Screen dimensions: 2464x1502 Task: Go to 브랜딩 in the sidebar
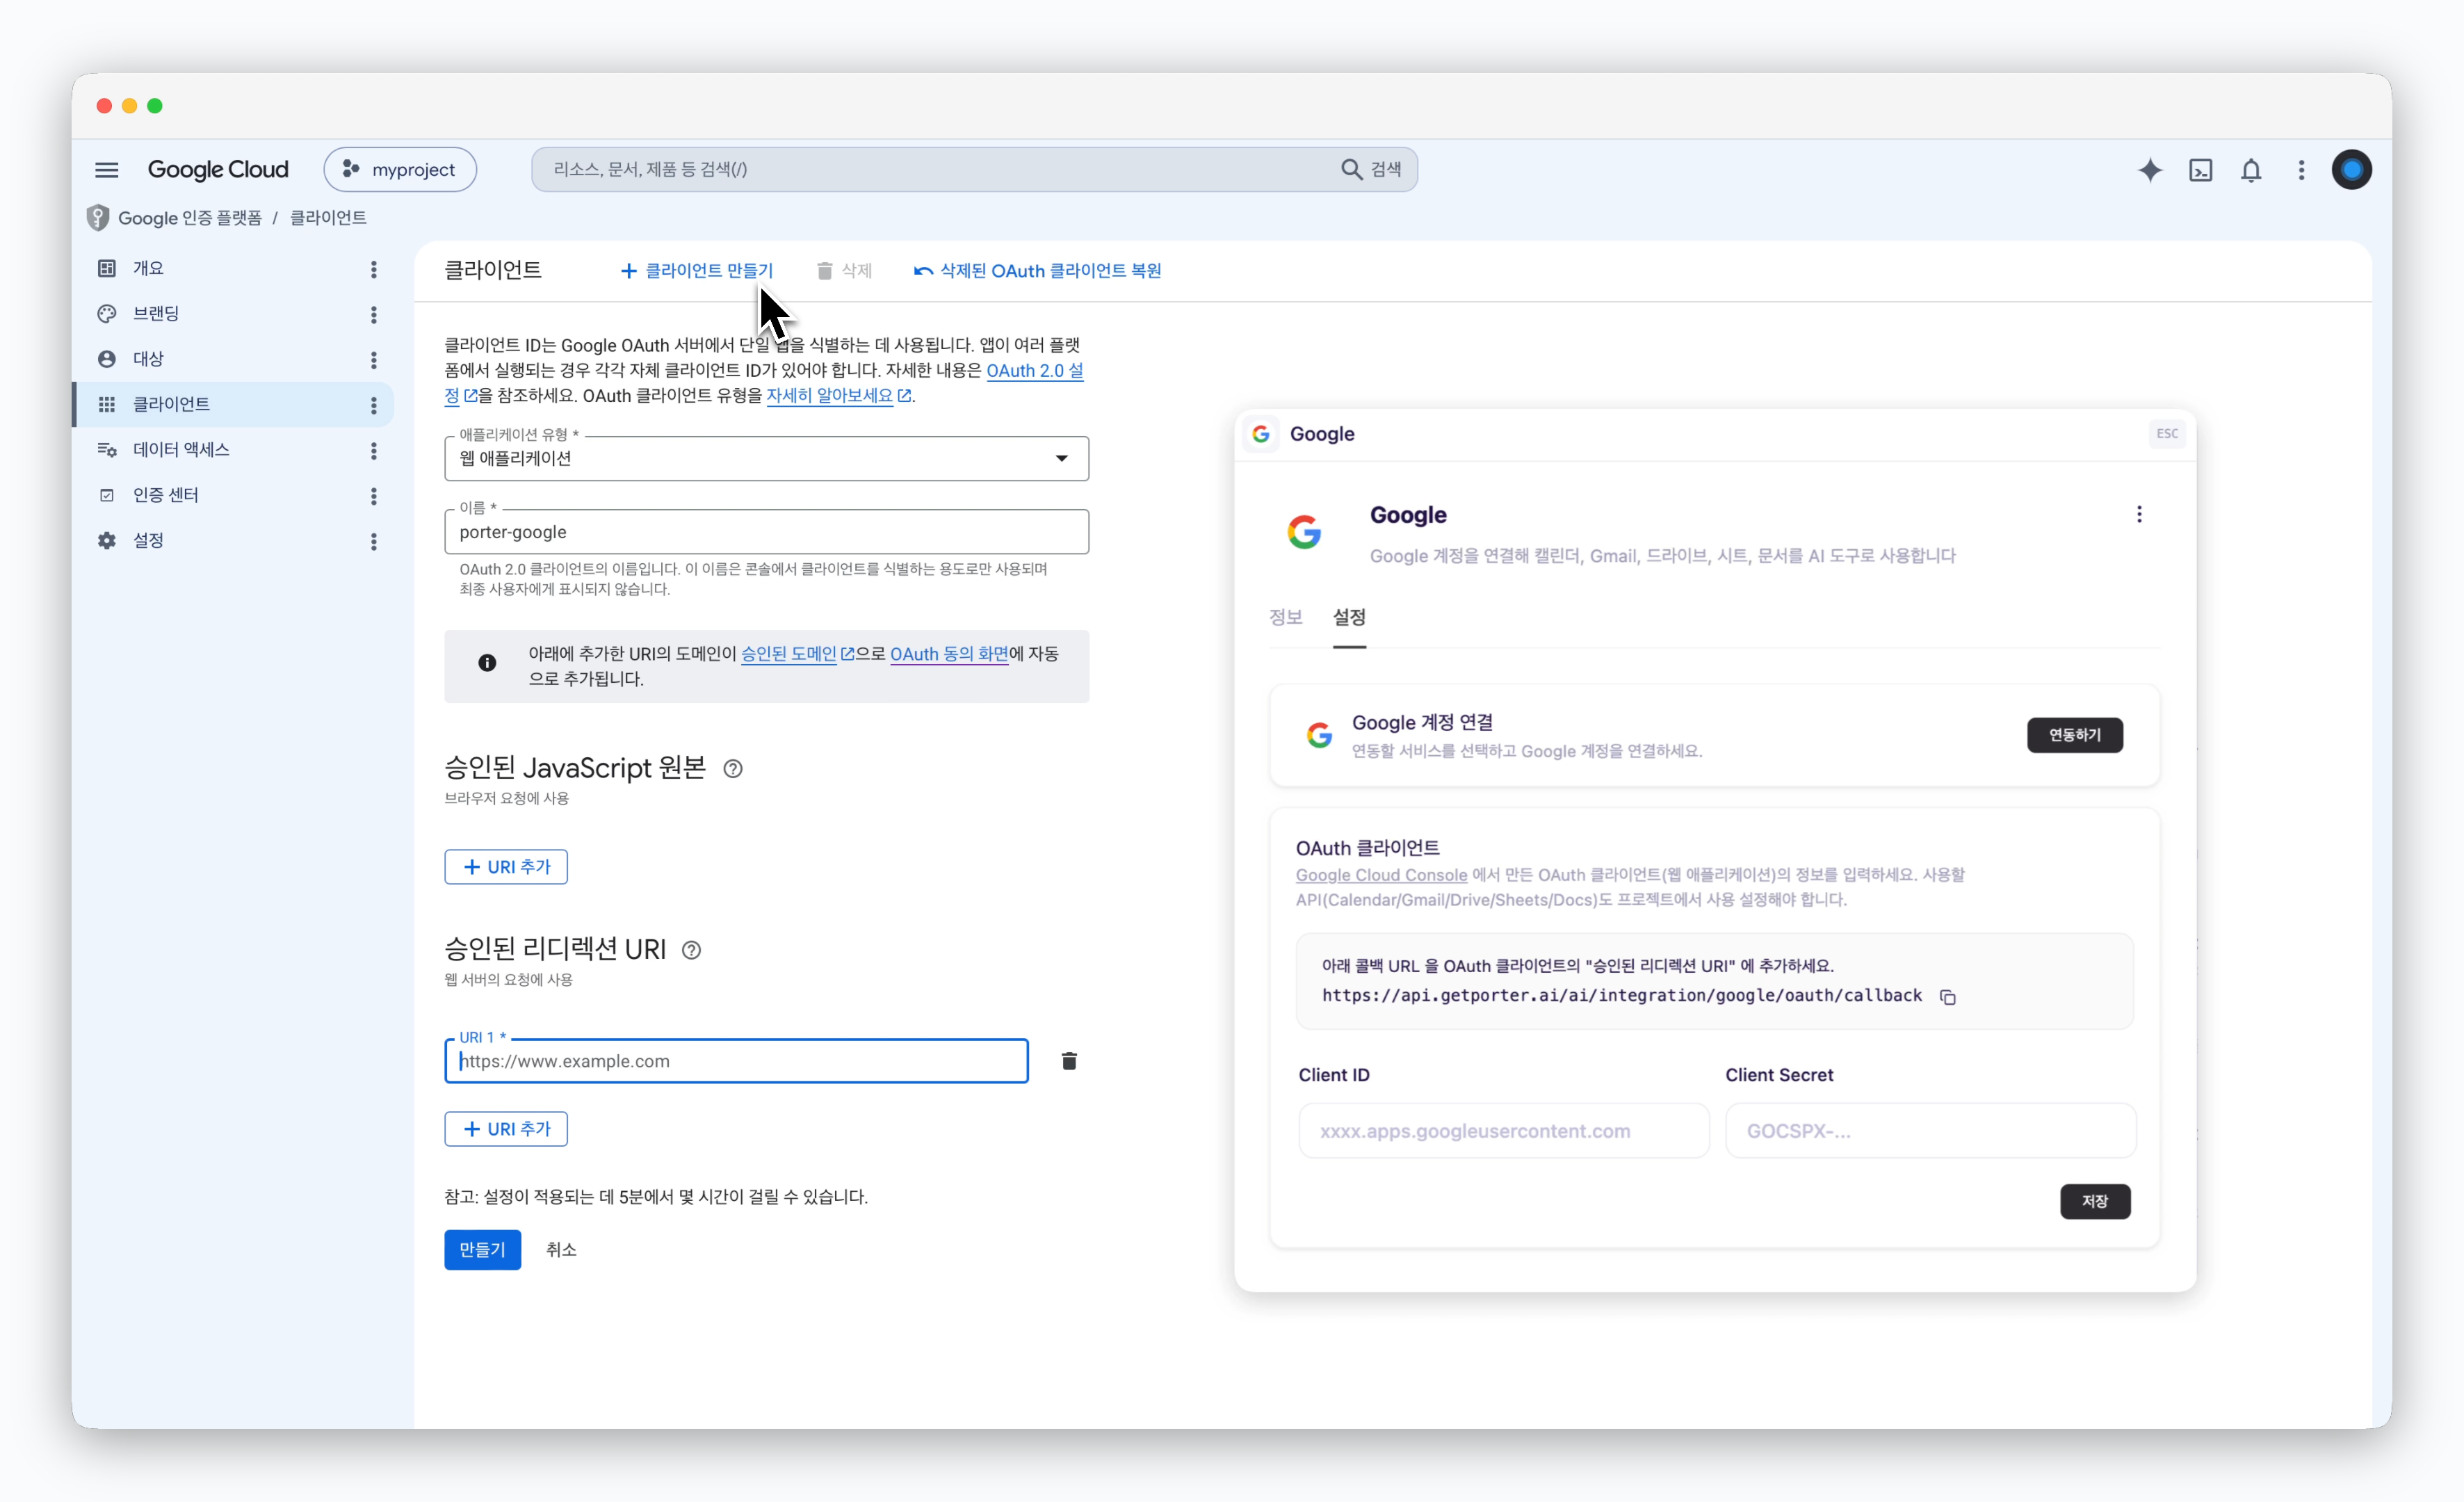pos(156,313)
